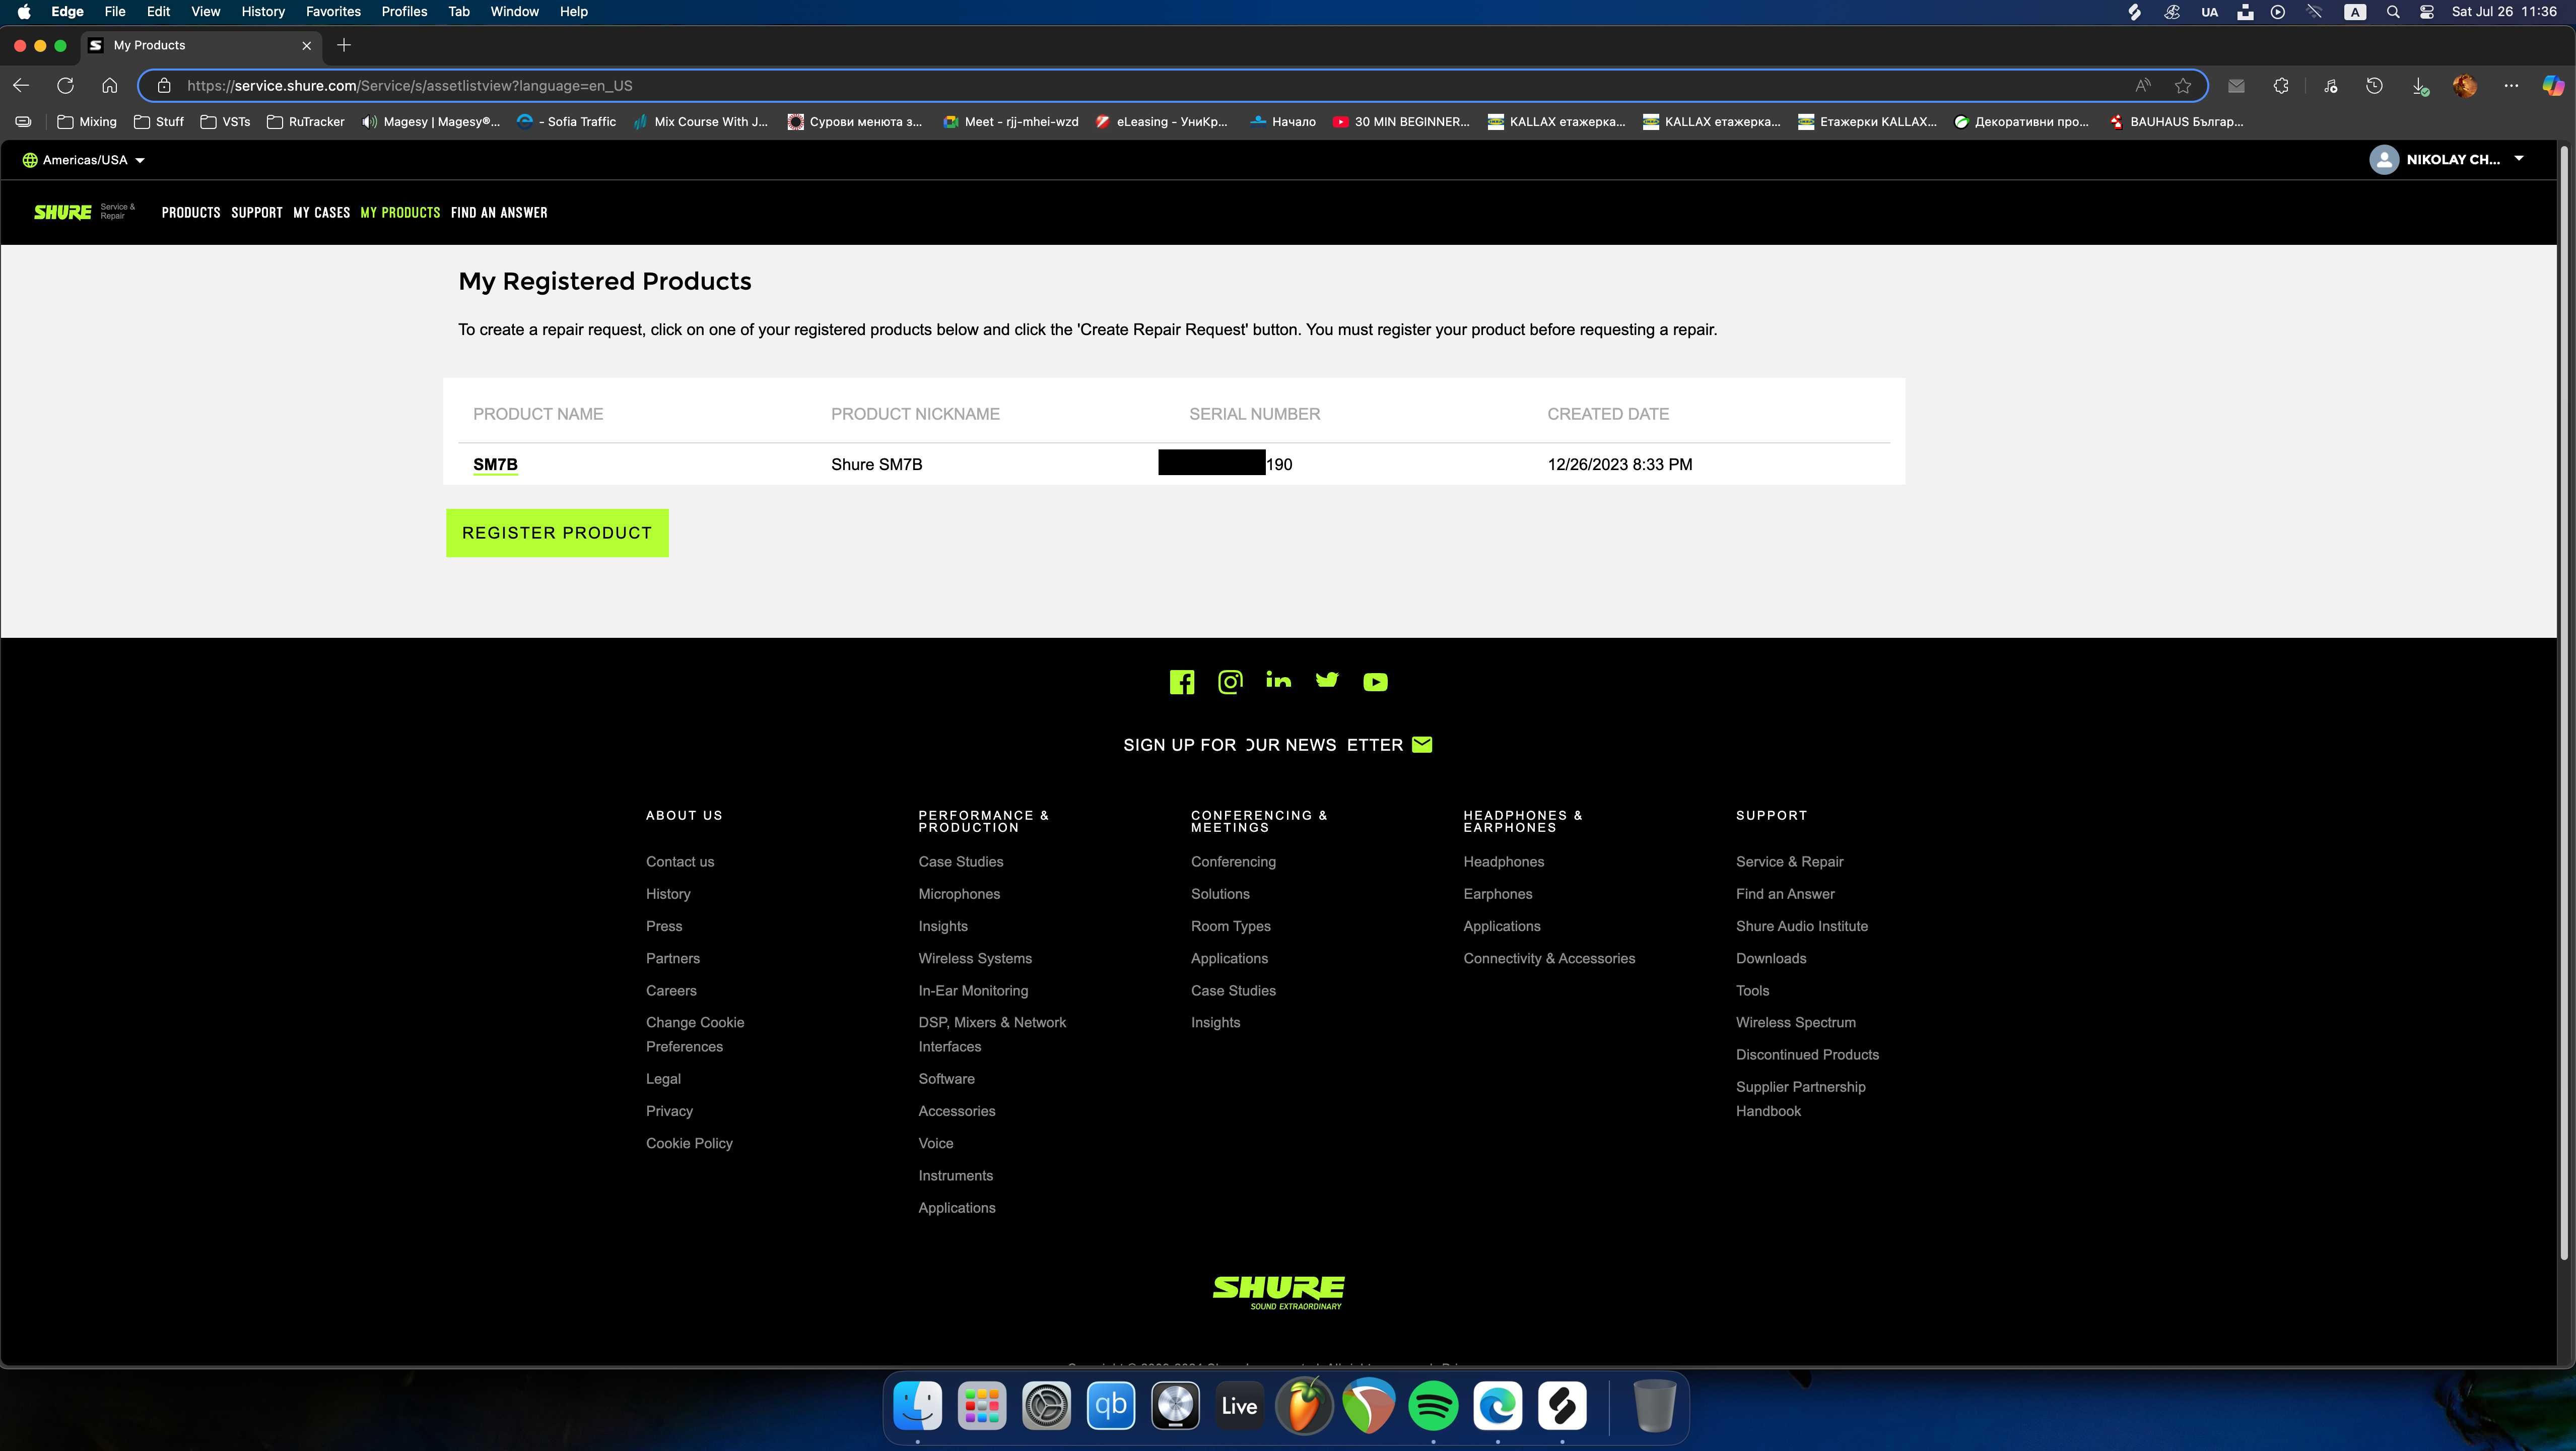The width and height of the screenshot is (2576, 1451).
Task: Open Shure Facebook page icon
Action: [1181, 682]
